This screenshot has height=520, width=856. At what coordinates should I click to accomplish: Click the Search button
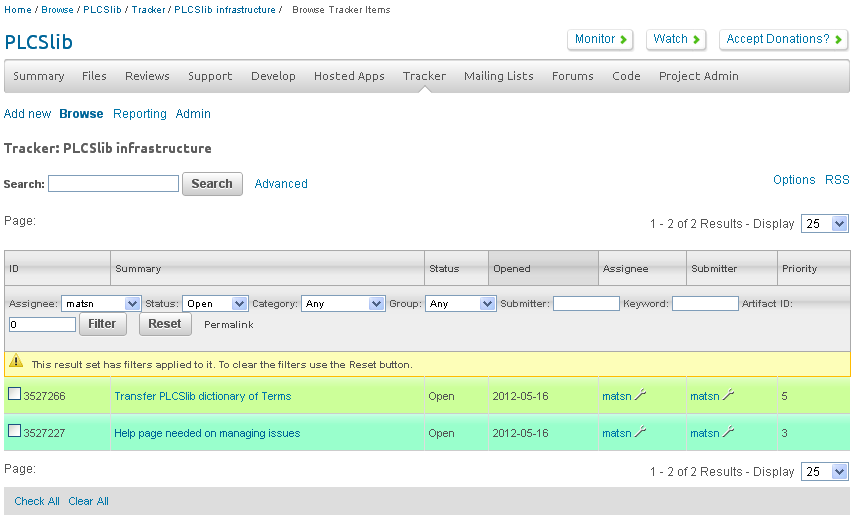[x=212, y=184]
